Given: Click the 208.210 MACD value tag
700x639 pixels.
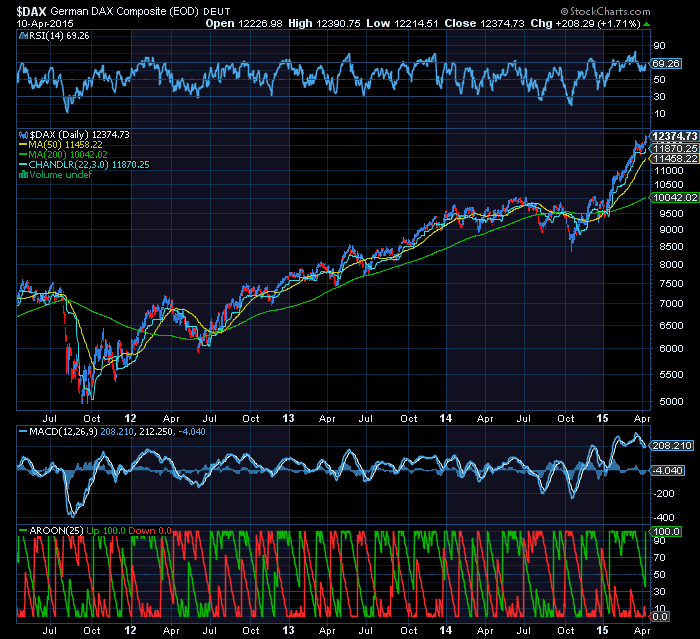Looking at the screenshot, I should coord(672,445).
